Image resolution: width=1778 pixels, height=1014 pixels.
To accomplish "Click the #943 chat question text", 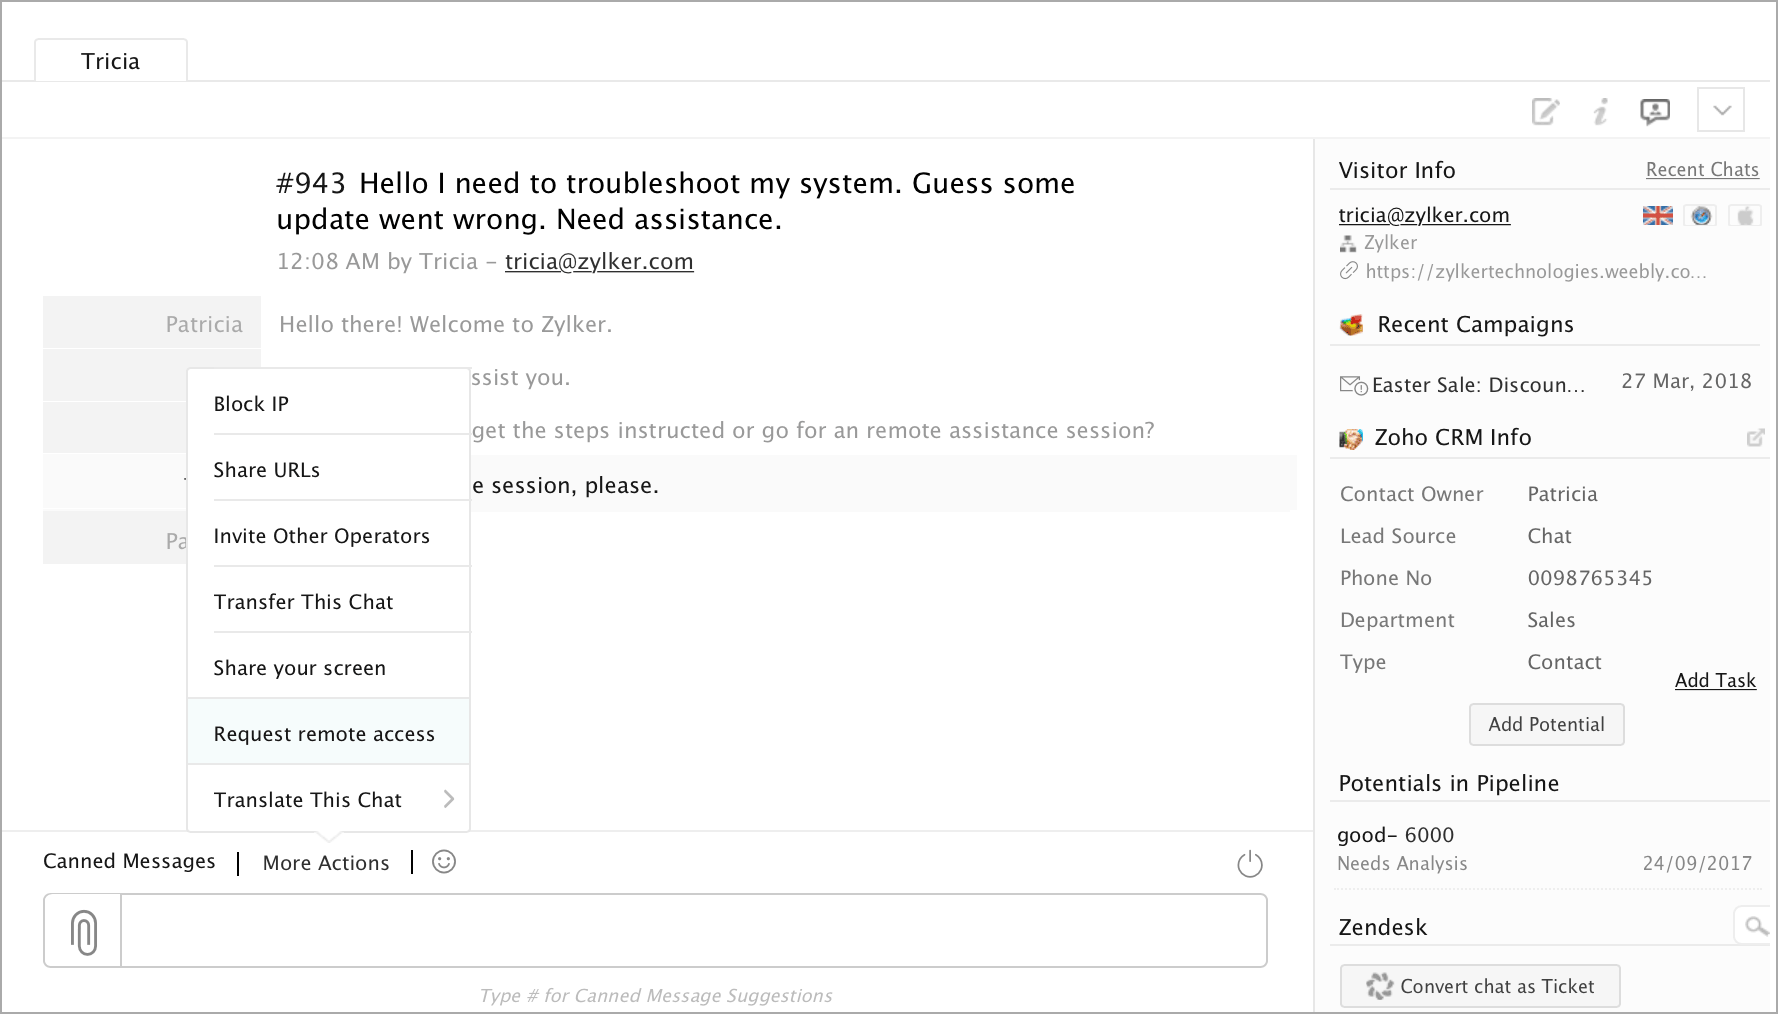I will point(675,201).
